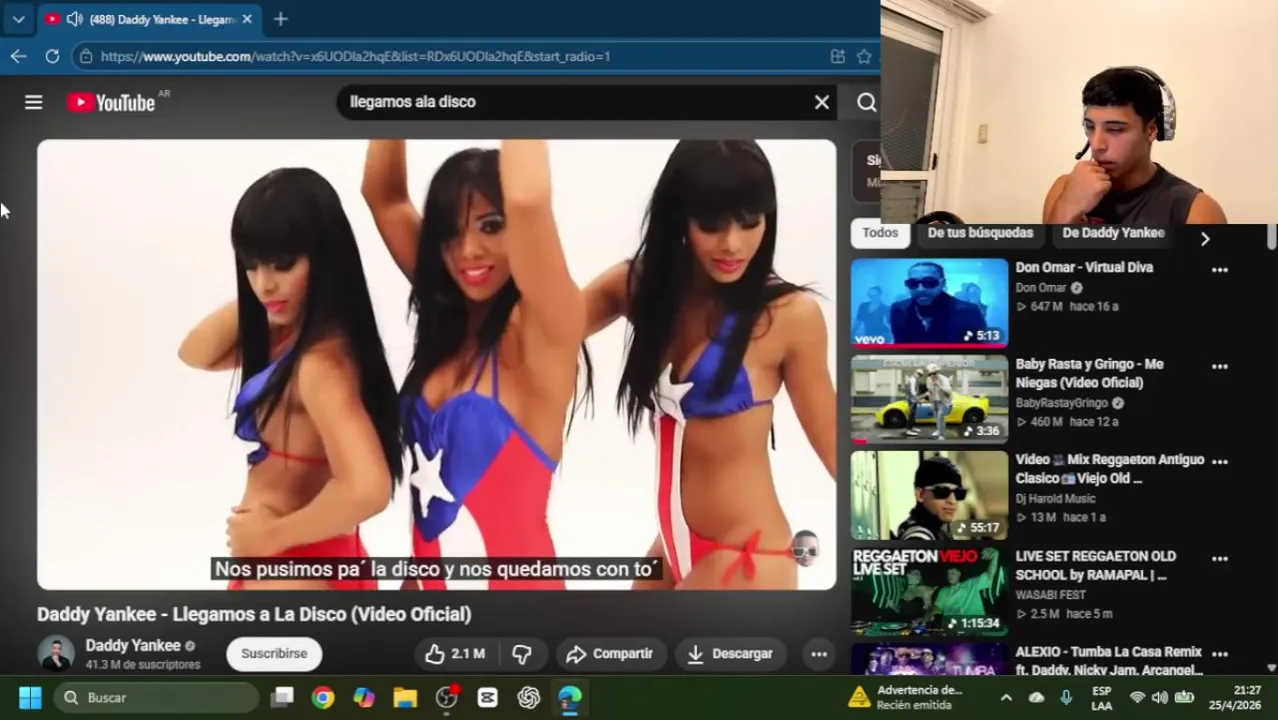
Task: Select the 'De Daddy Yankee' filter chip
Action: [x=1113, y=233]
